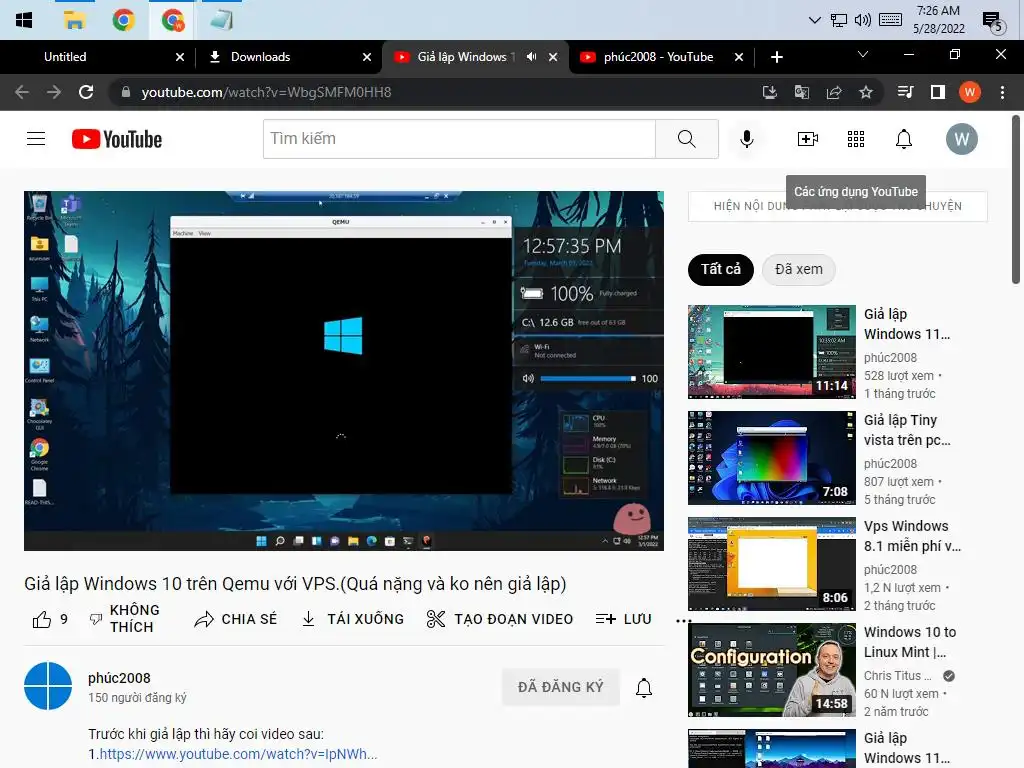Click the video player to pause
This screenshot has width=1024, height=768.
[x=344, y=370]
